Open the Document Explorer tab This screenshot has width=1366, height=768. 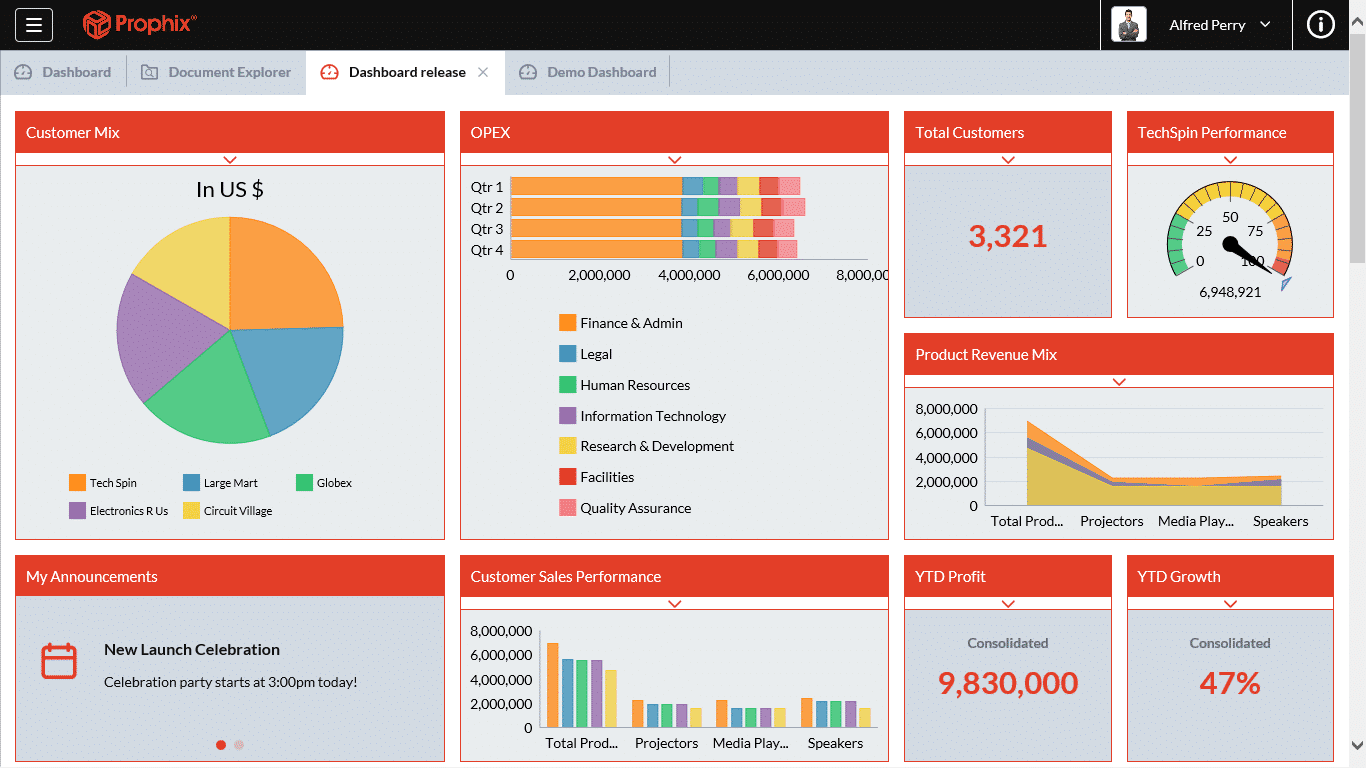click(217, 72)
